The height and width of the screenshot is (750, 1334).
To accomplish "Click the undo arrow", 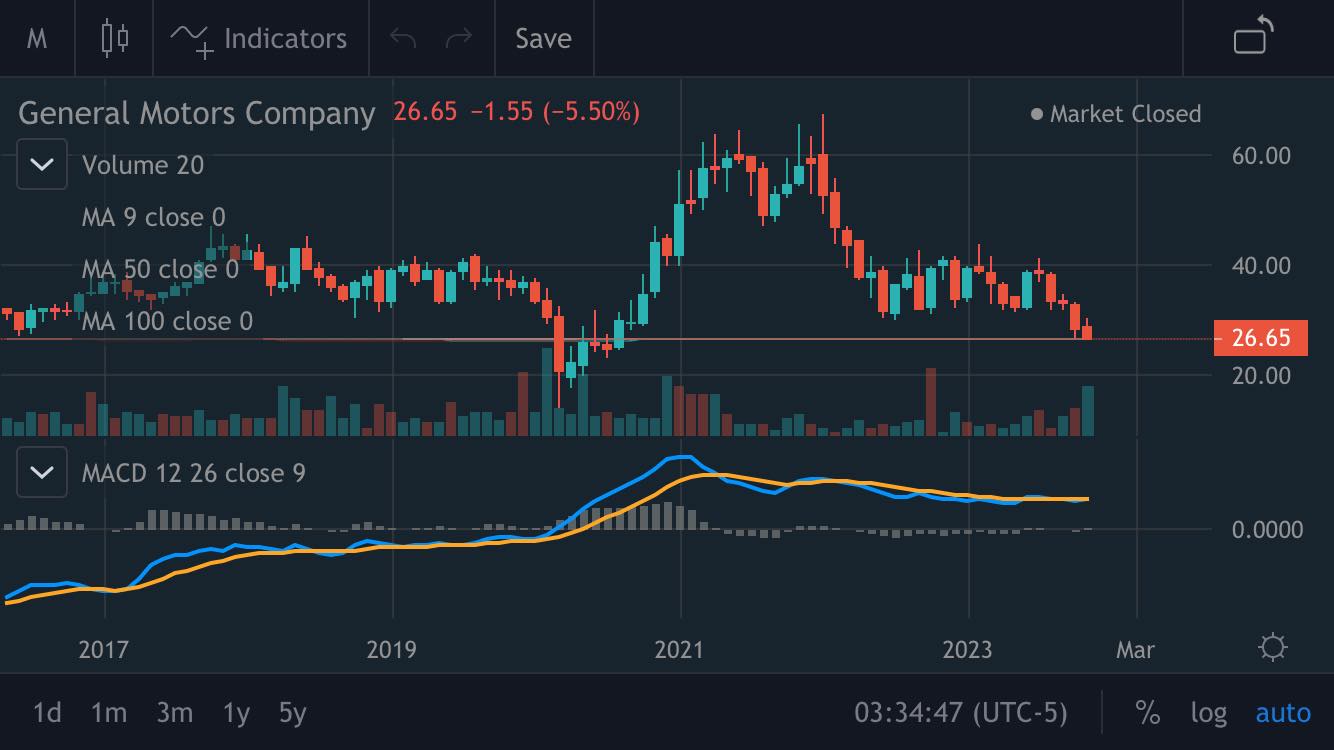I will point(403,38).
